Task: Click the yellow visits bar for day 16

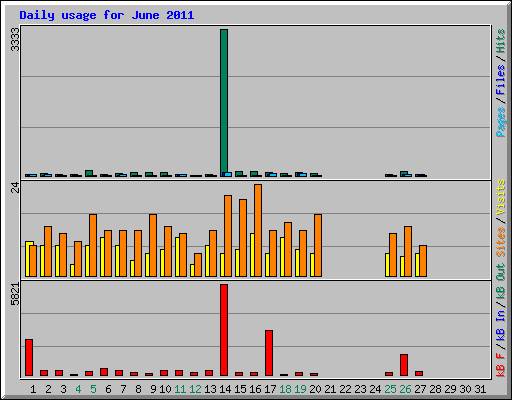Action: [x=252, y=255]
